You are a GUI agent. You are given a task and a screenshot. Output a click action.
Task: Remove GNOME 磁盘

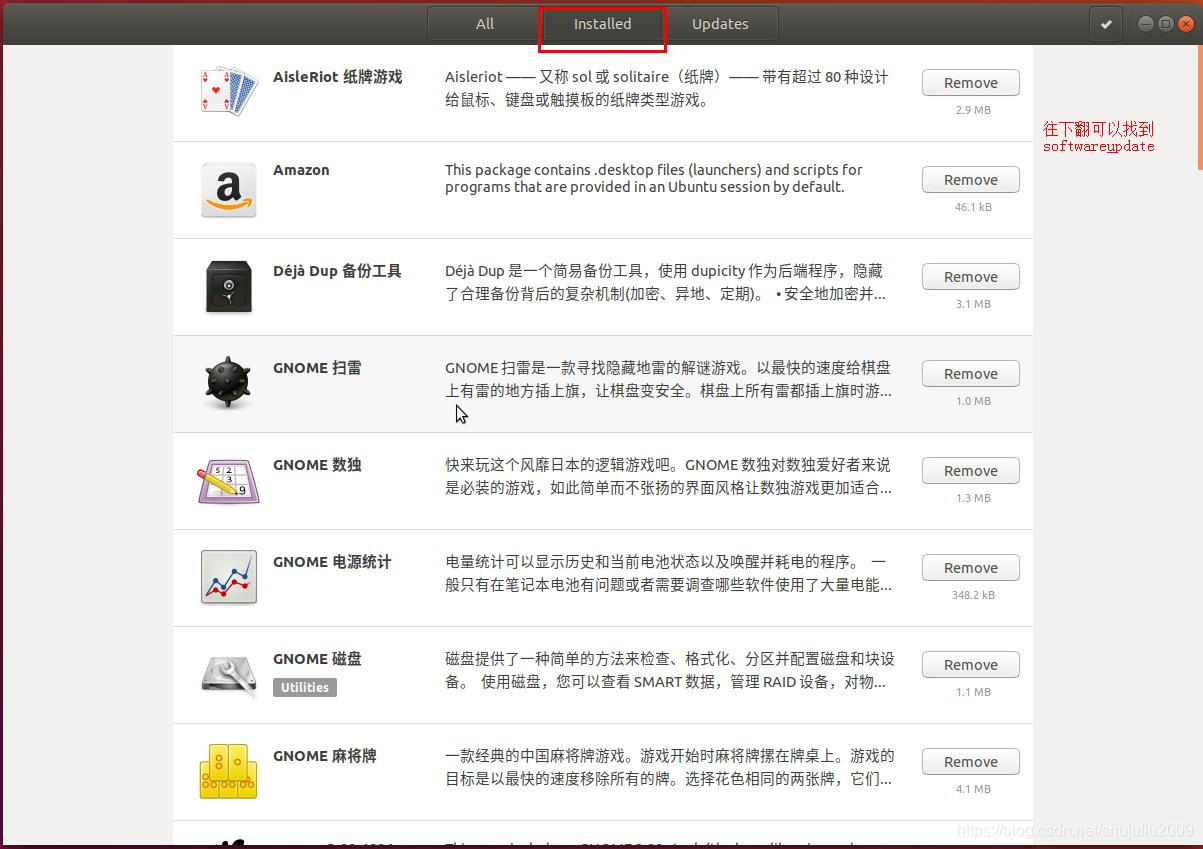coord(971,665)
